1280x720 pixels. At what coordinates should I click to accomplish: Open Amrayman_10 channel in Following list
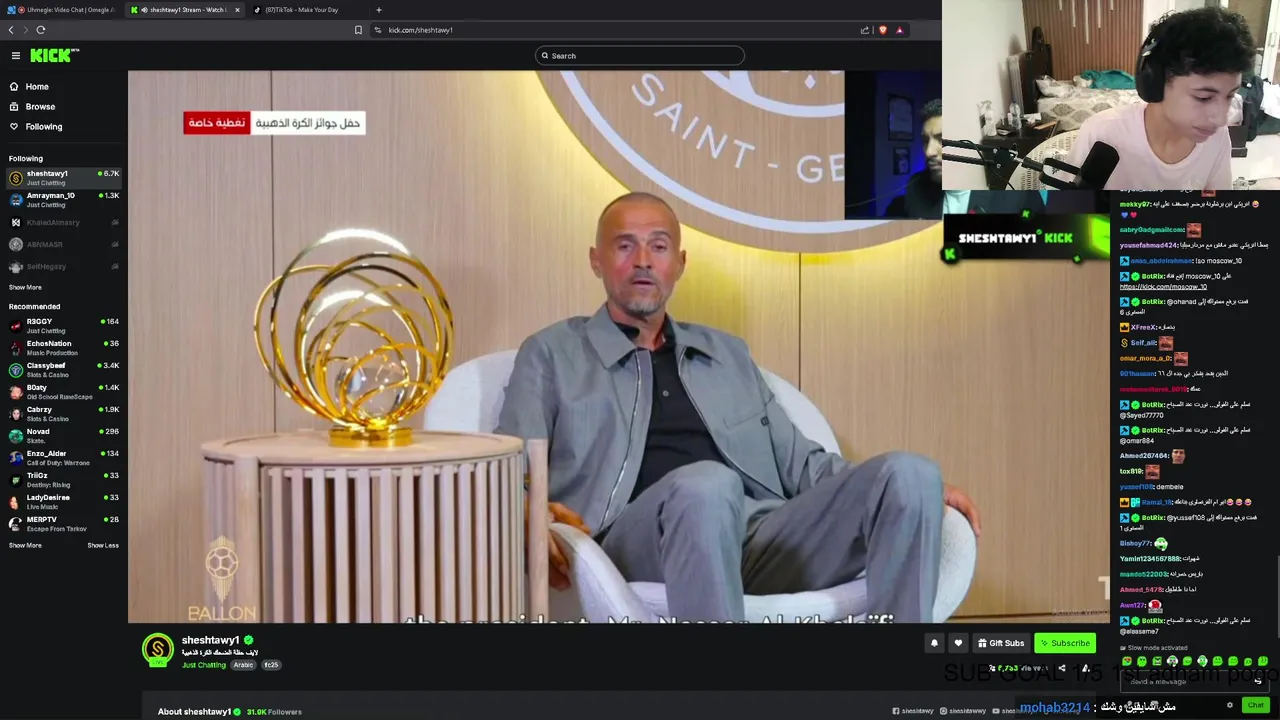[x=64, y=200]
